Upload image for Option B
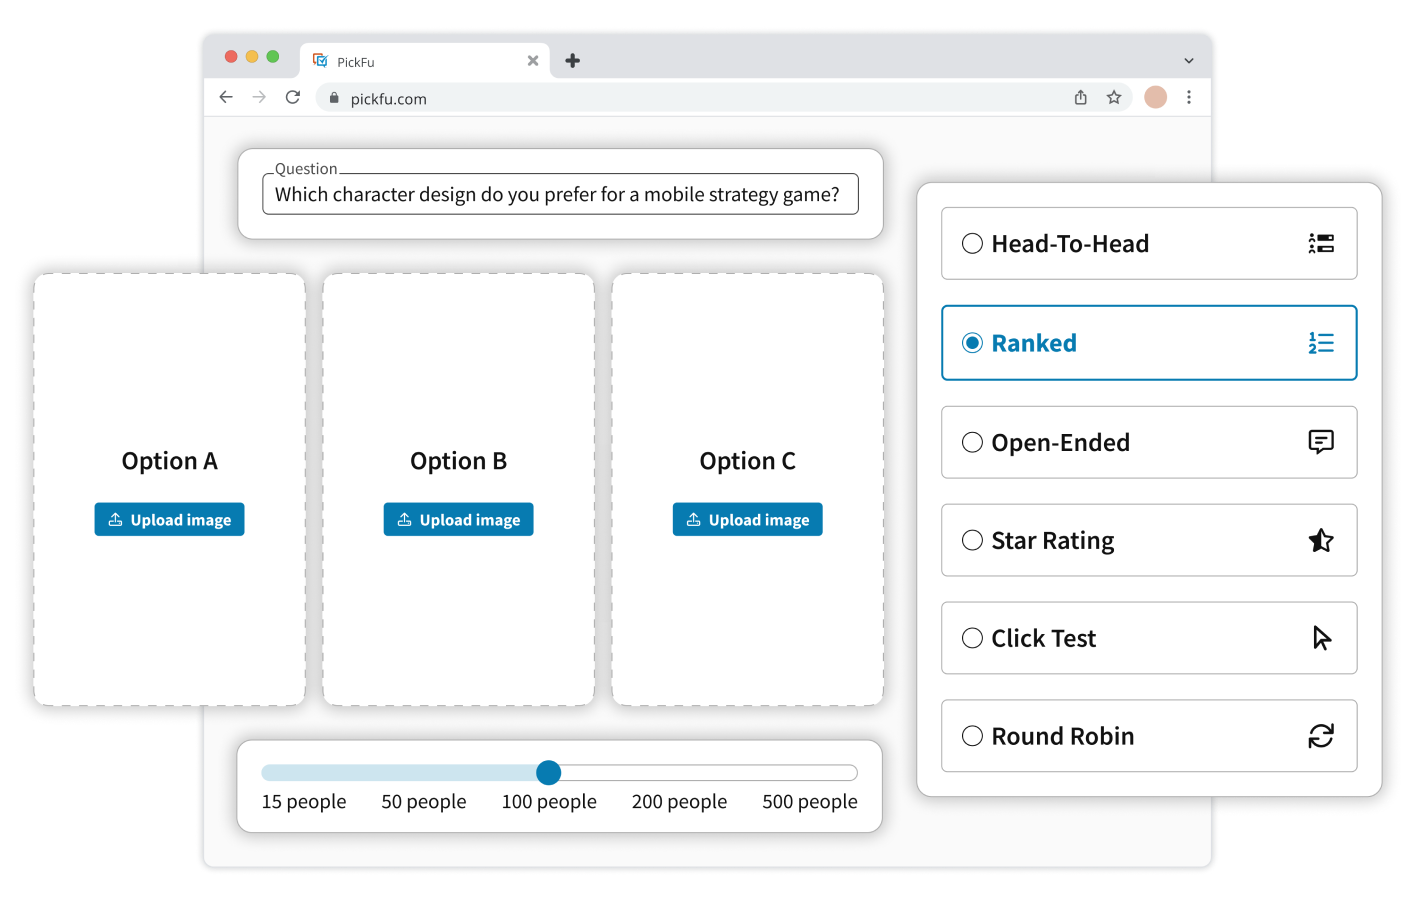 [x=458, y=519]
